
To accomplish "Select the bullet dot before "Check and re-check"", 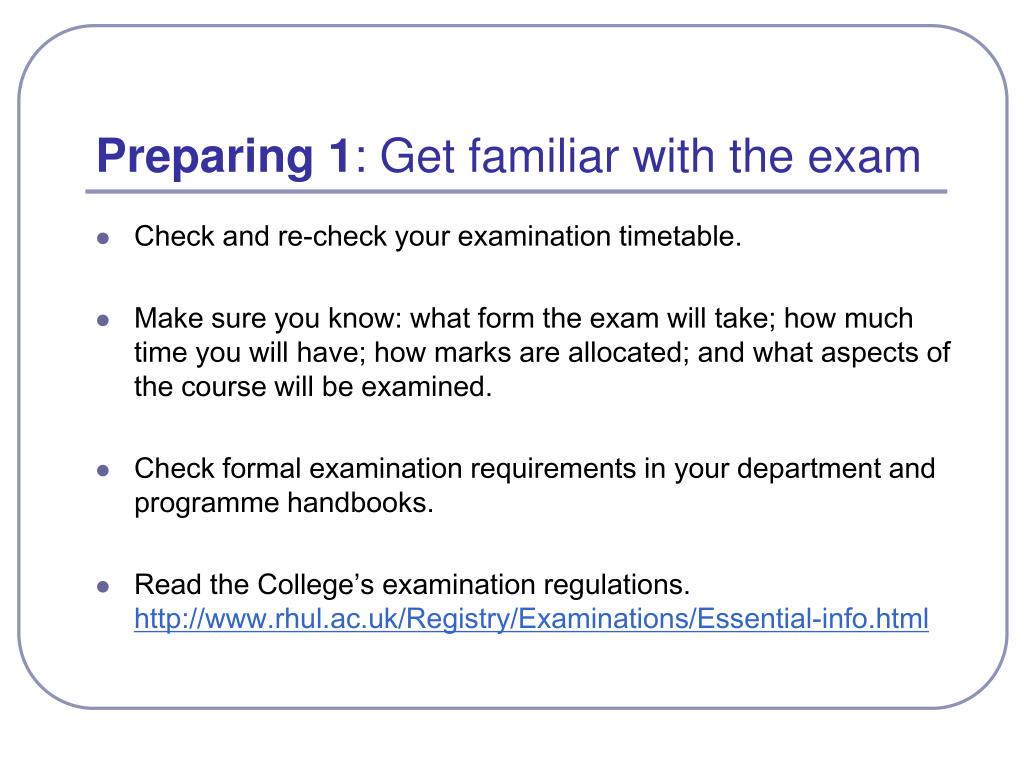I will 103,238.
